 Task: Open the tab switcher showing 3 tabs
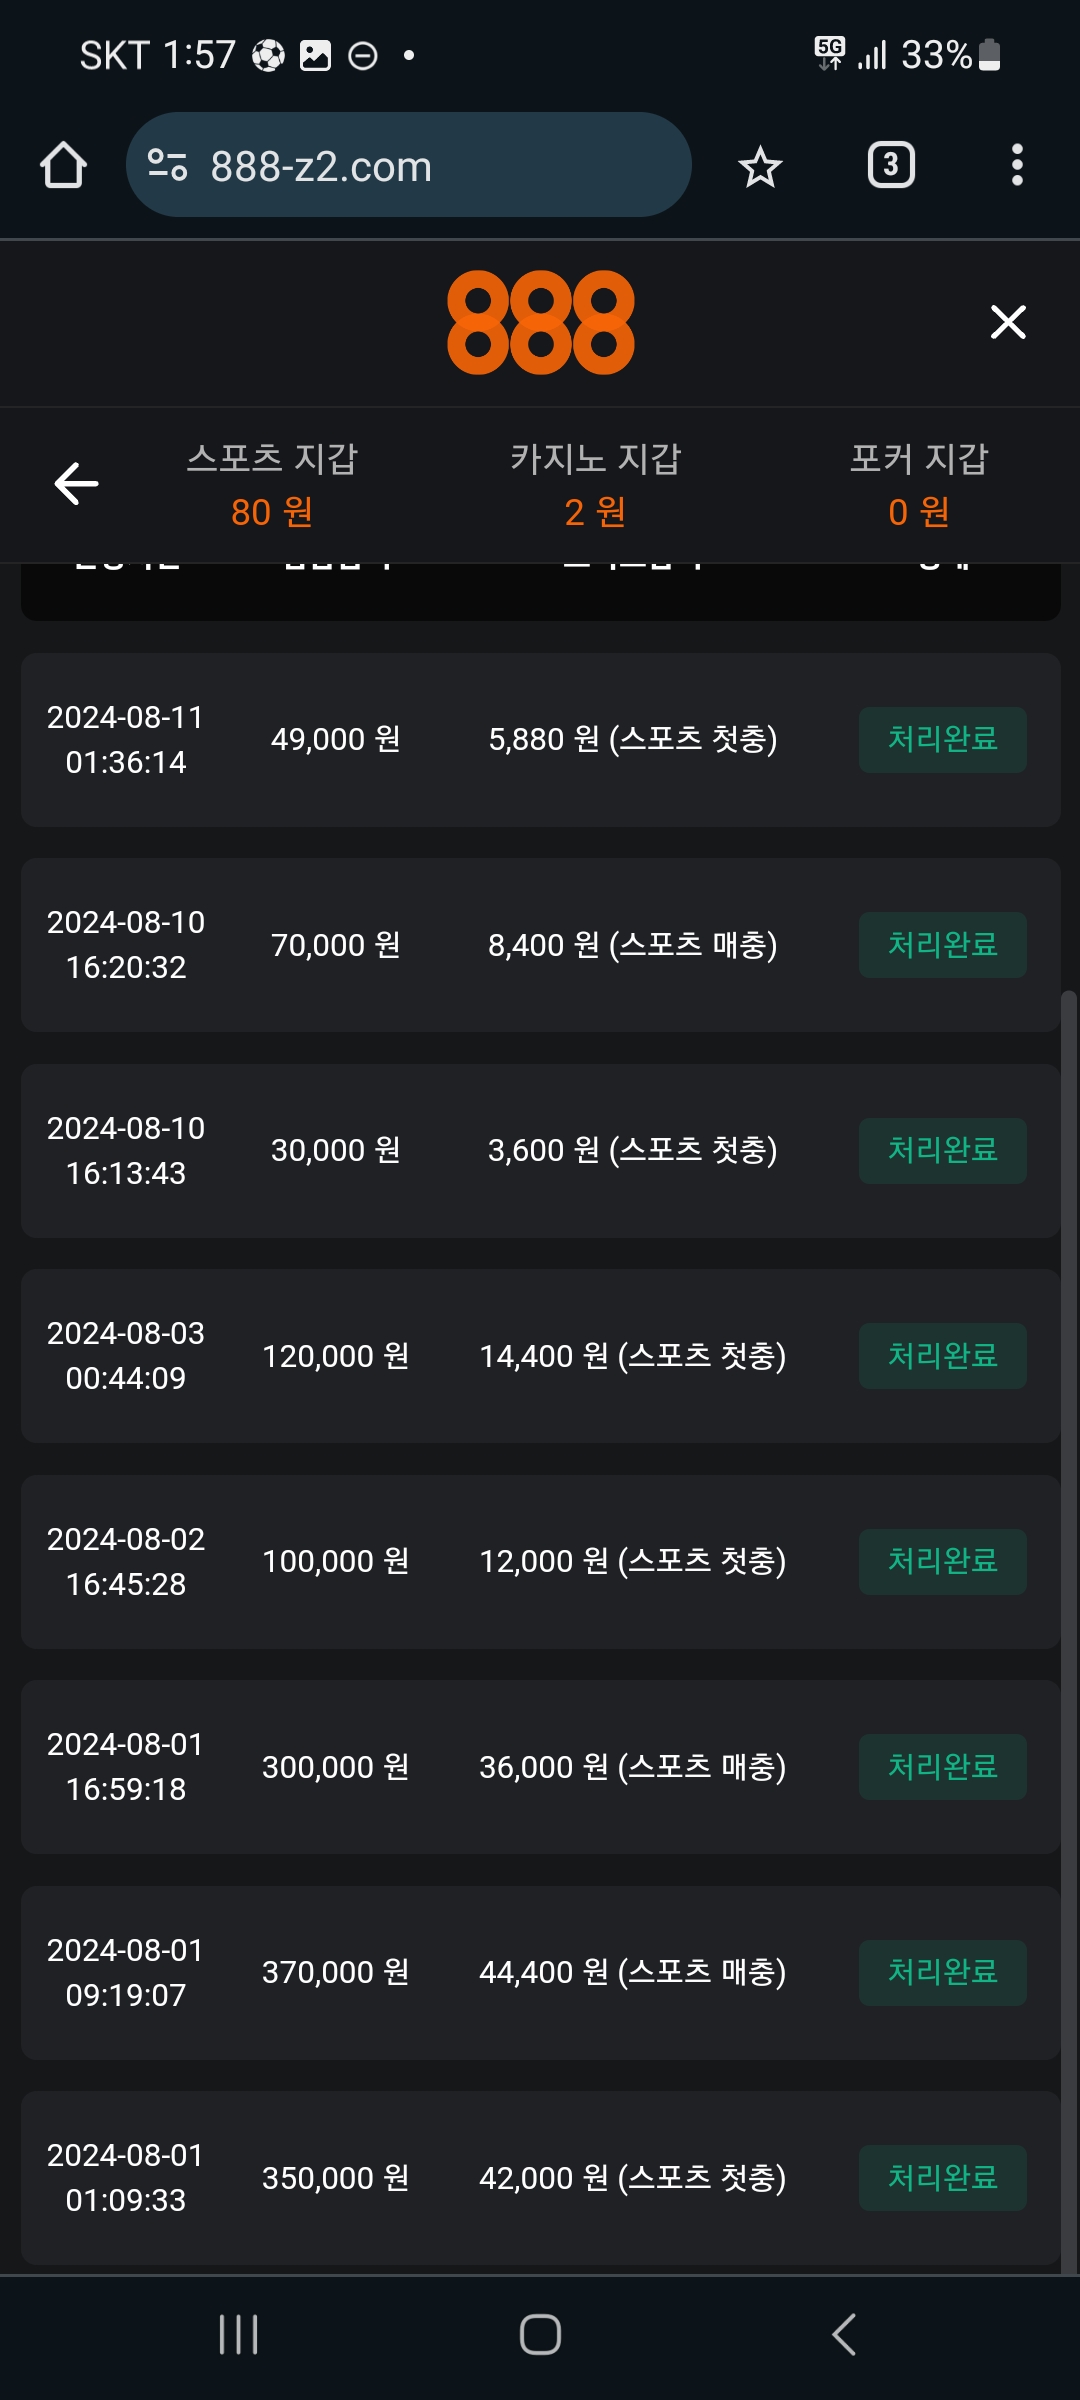890,165
